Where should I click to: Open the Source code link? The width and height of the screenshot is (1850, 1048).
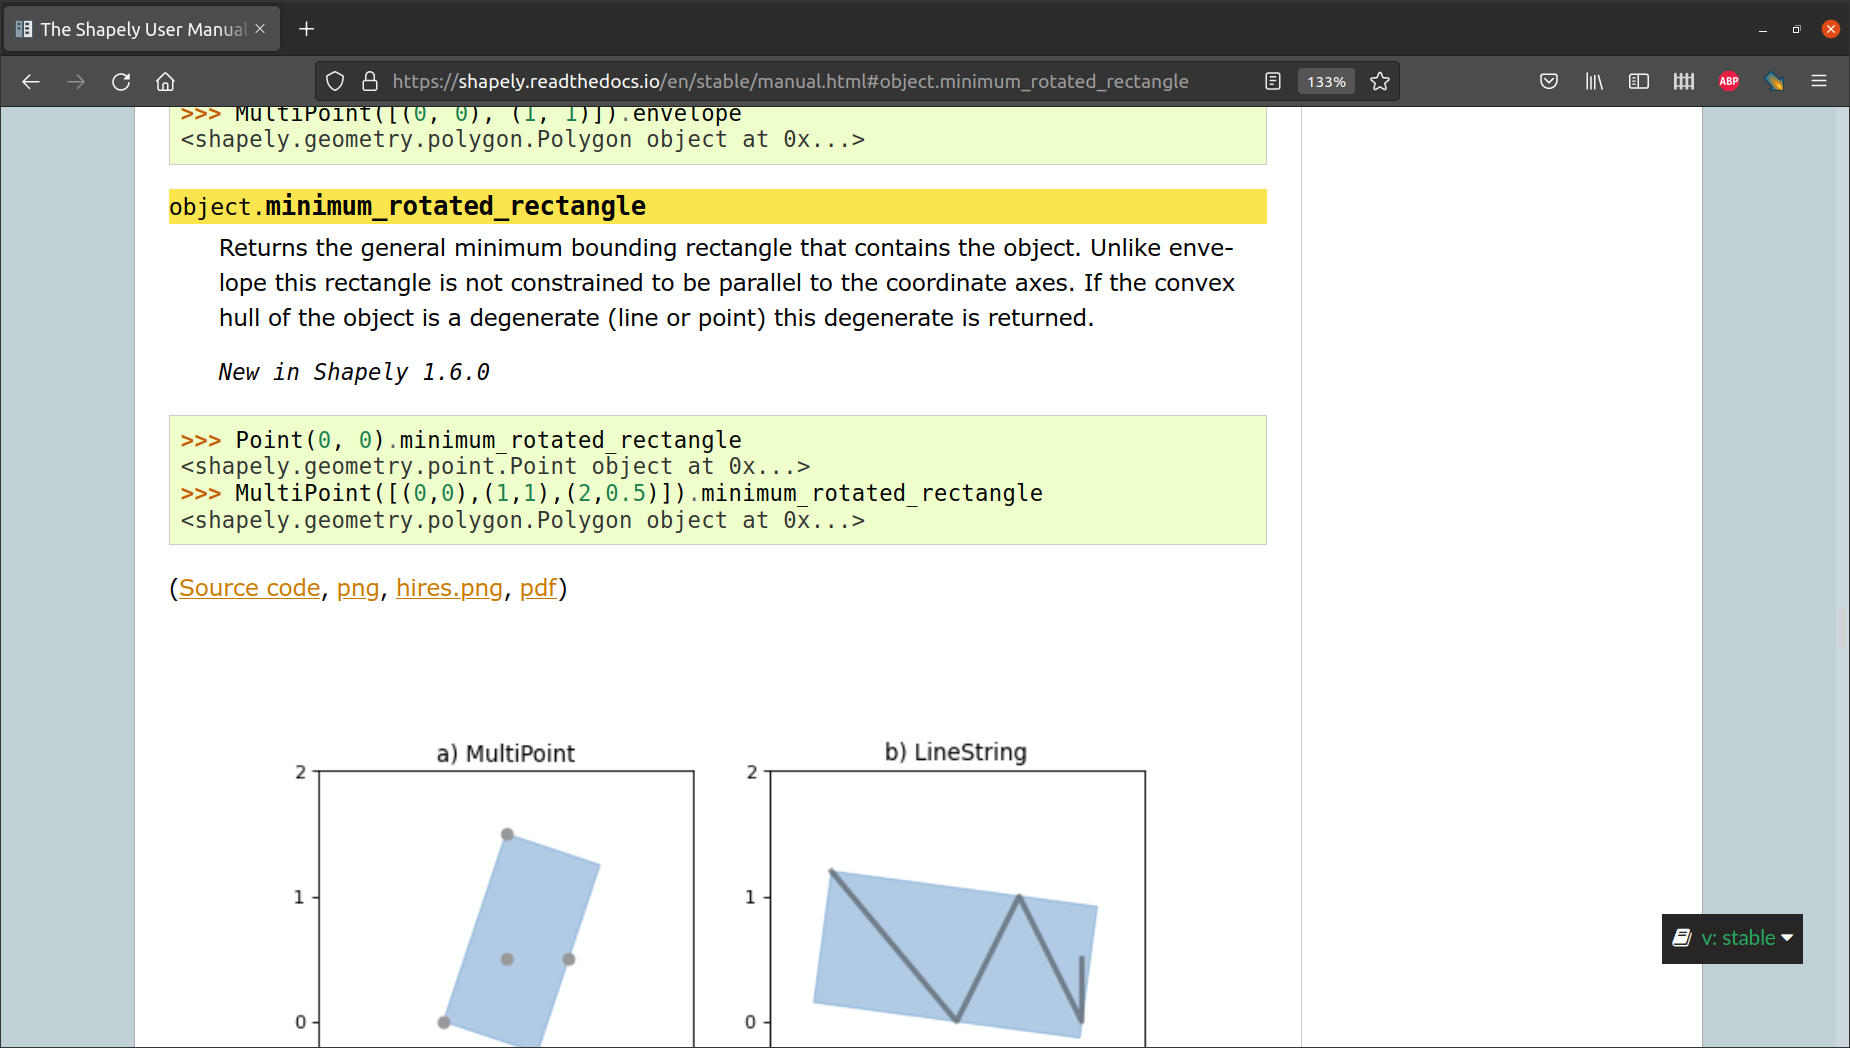coord(249,588)
